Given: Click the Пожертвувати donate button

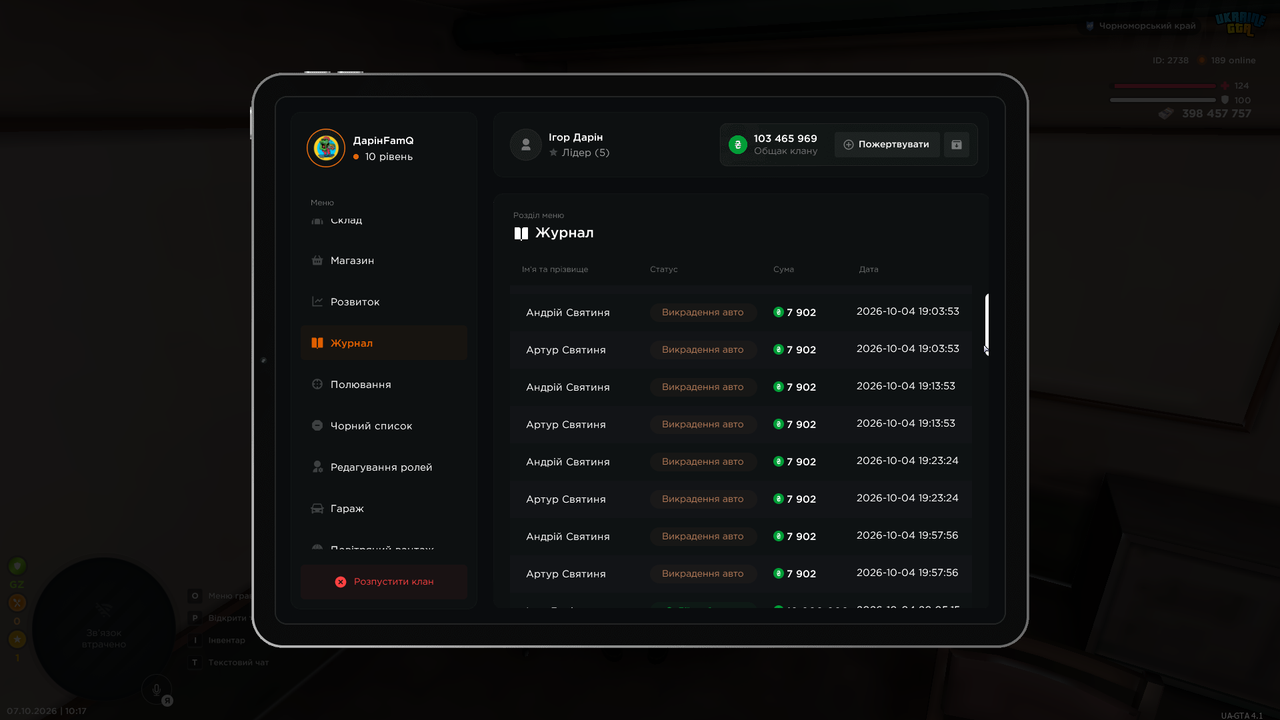Looking at the screenshot, I should (887, 145).
